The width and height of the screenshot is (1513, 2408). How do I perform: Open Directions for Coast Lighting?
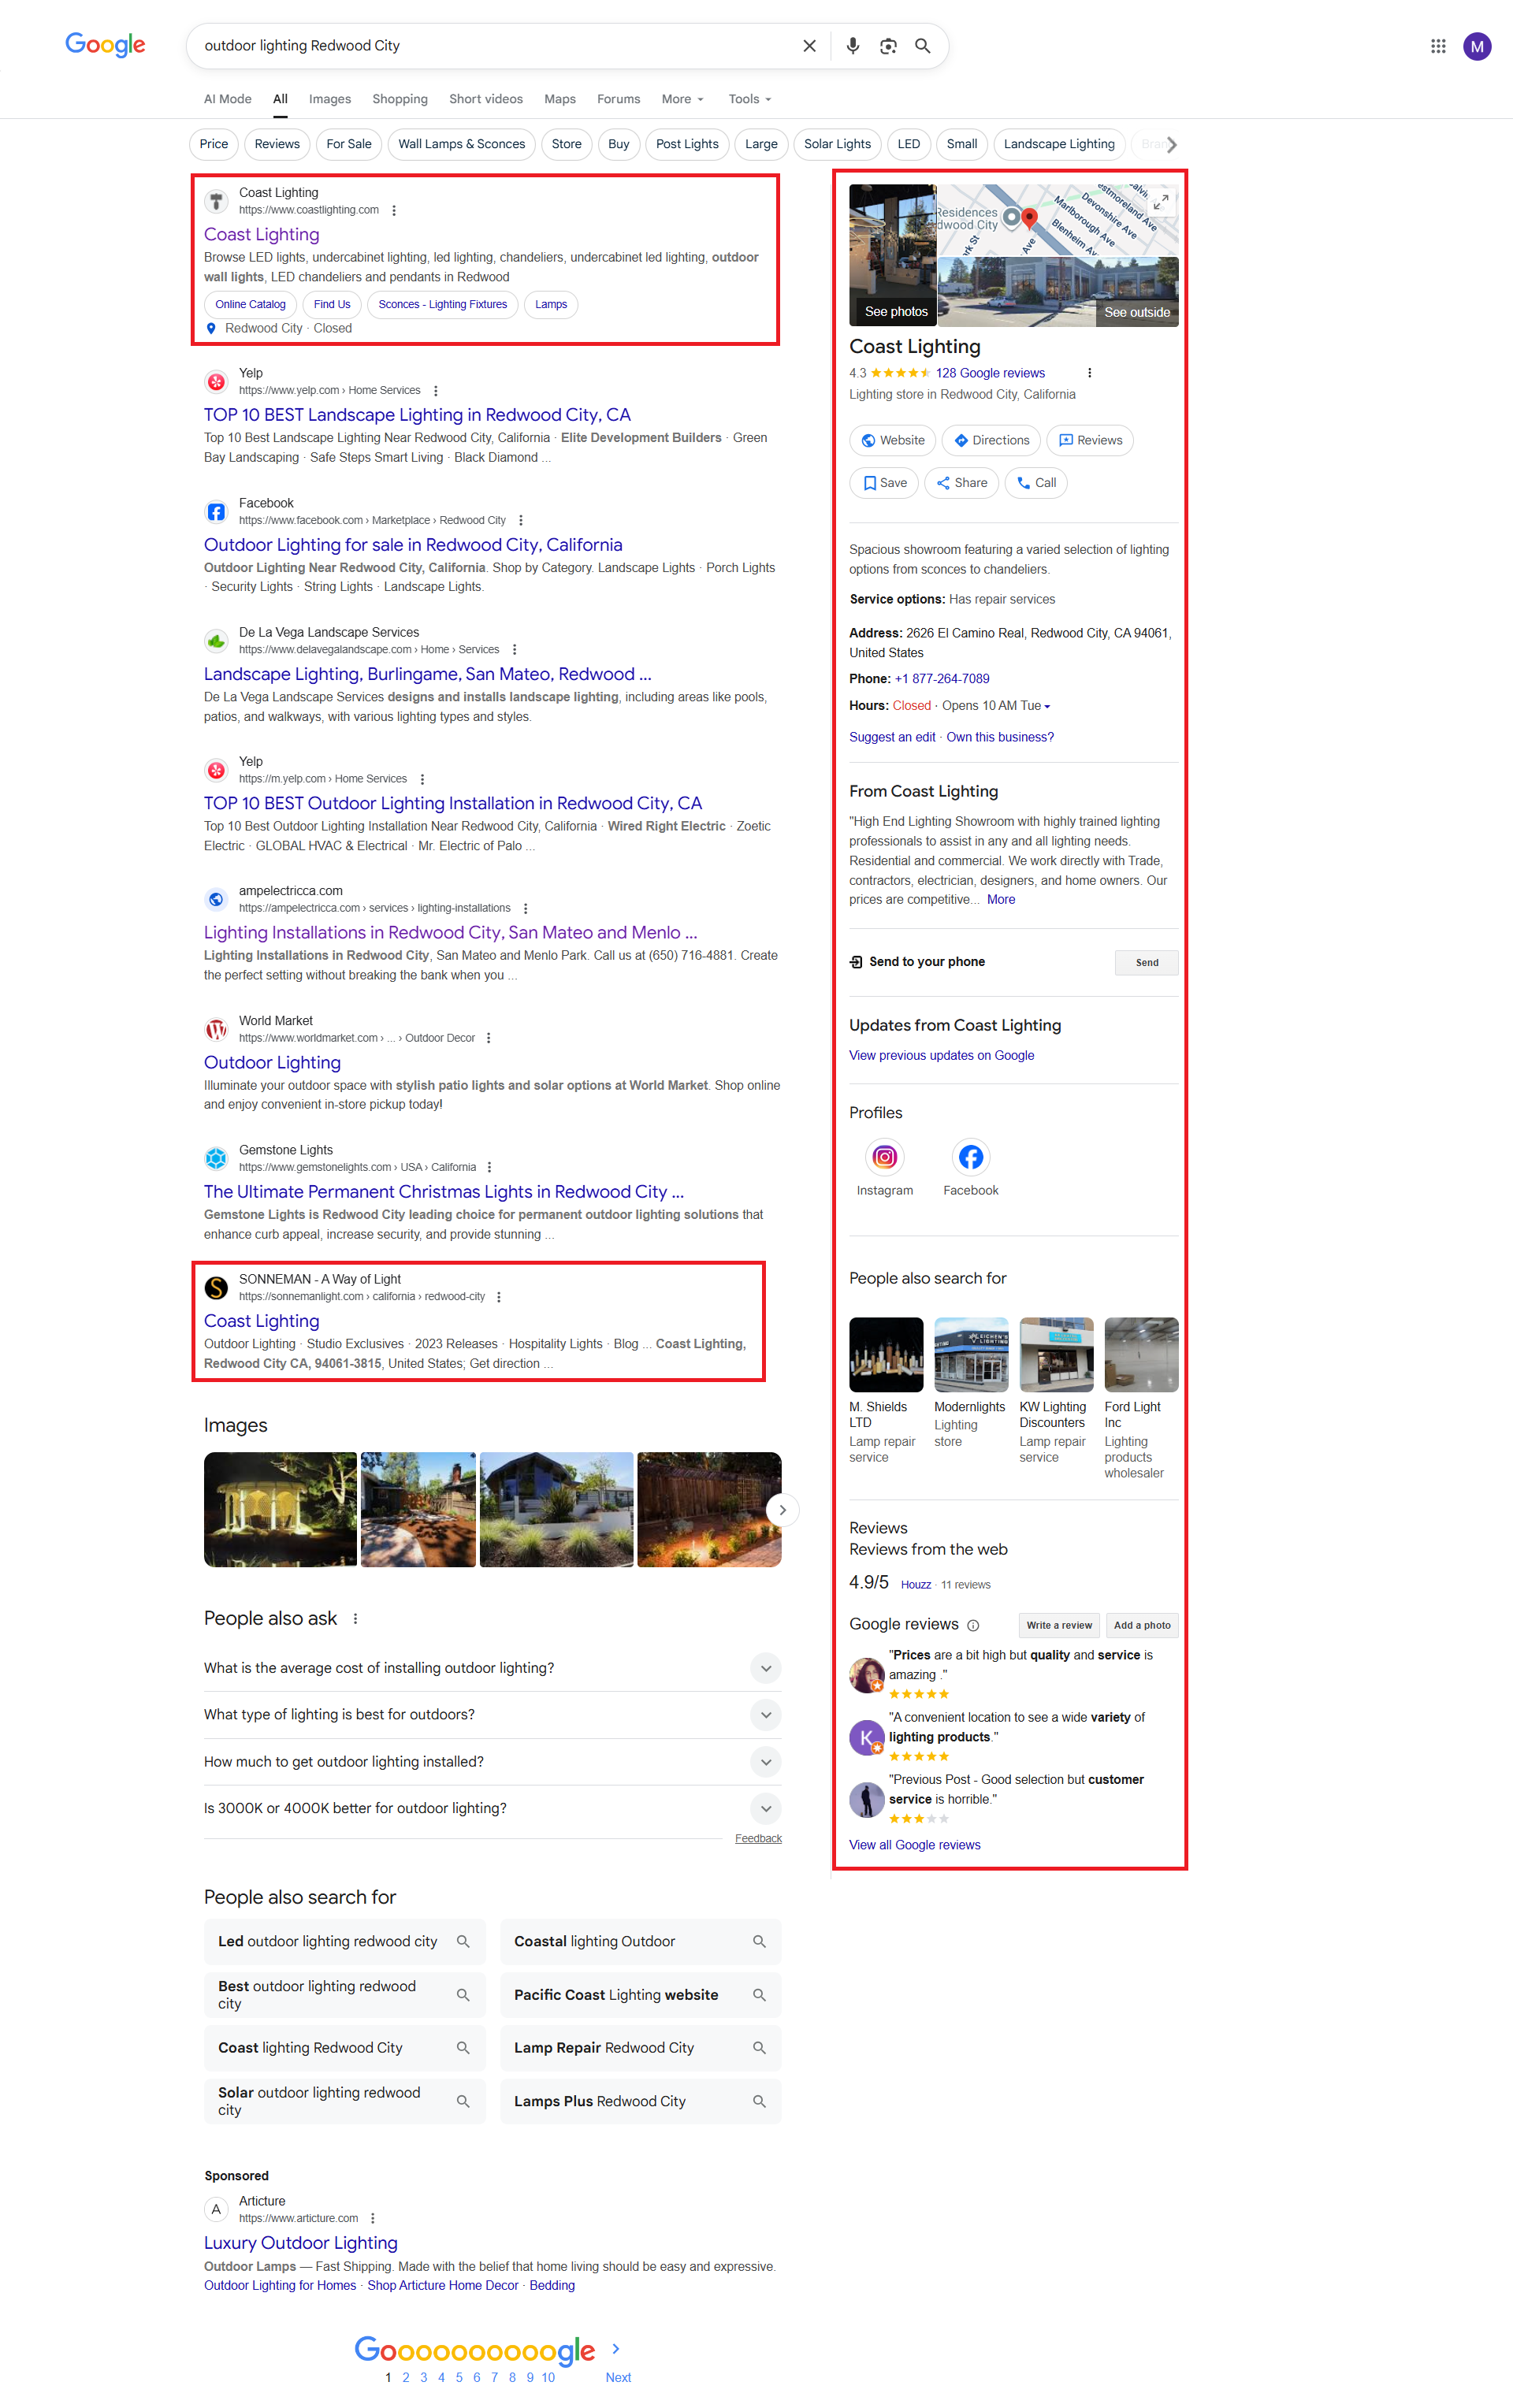coord(991,441)
